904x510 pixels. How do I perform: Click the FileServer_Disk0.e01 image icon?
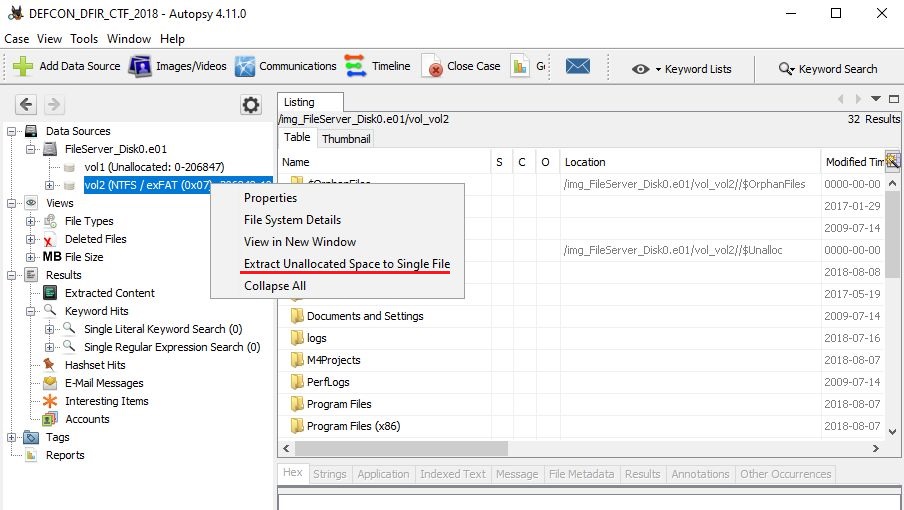pyautogui.click(x=50, y=149)
